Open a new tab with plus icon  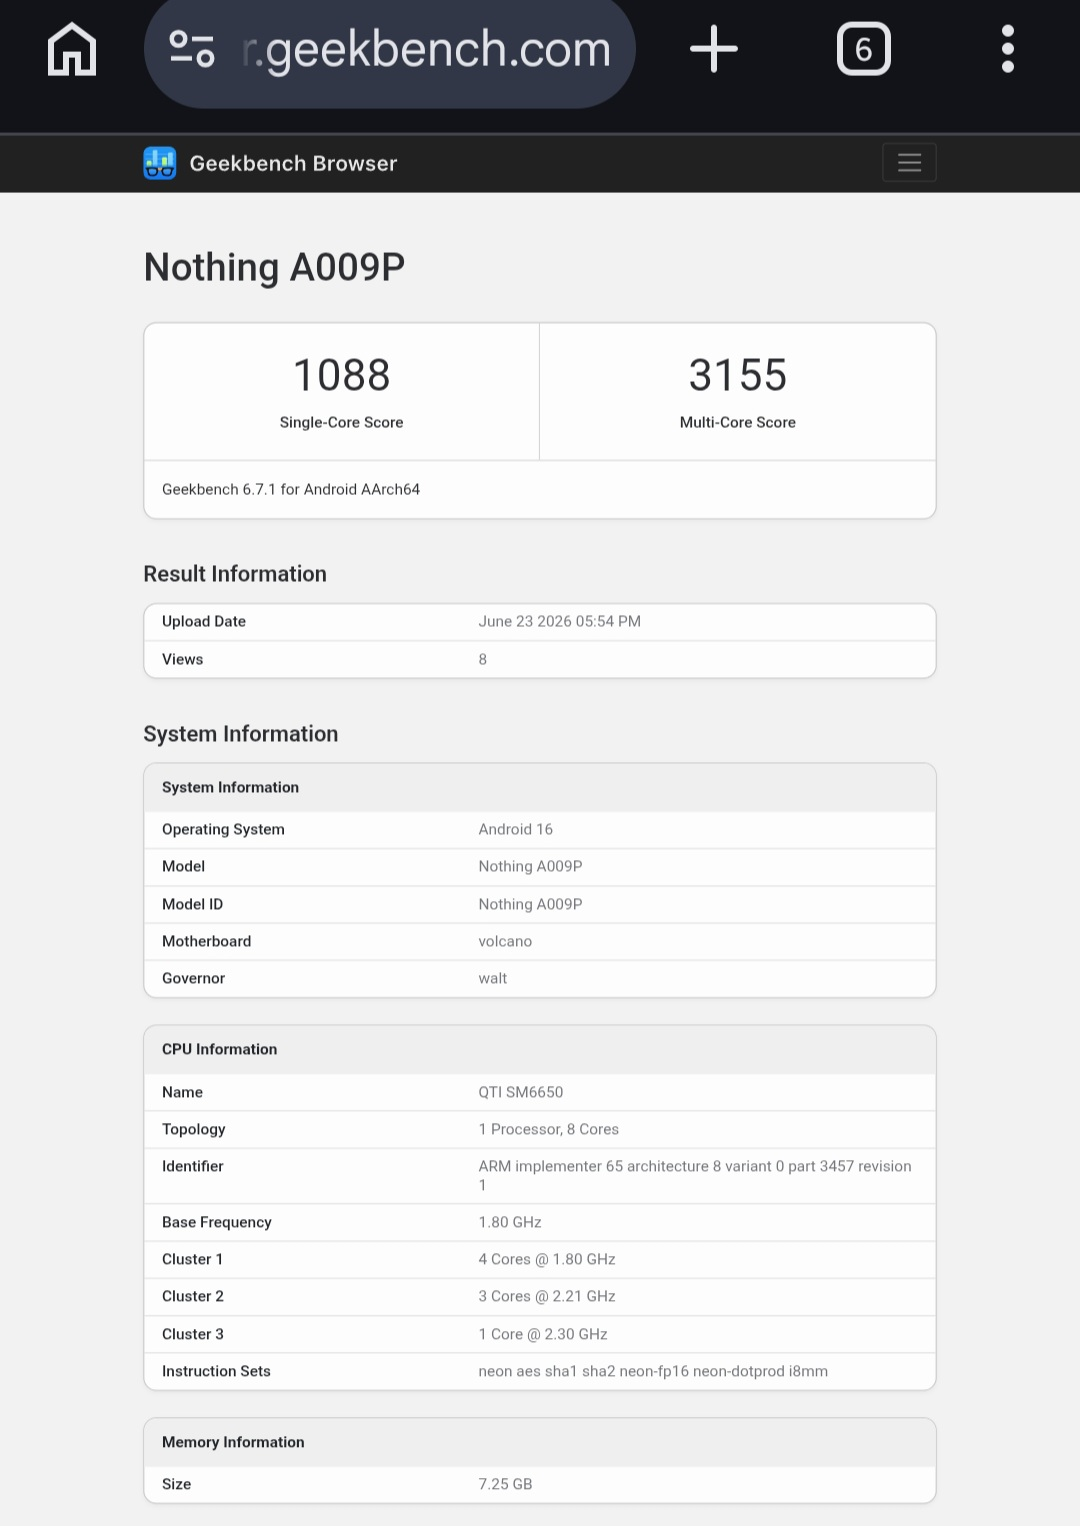pyautogui.click(x=714, y=49)
